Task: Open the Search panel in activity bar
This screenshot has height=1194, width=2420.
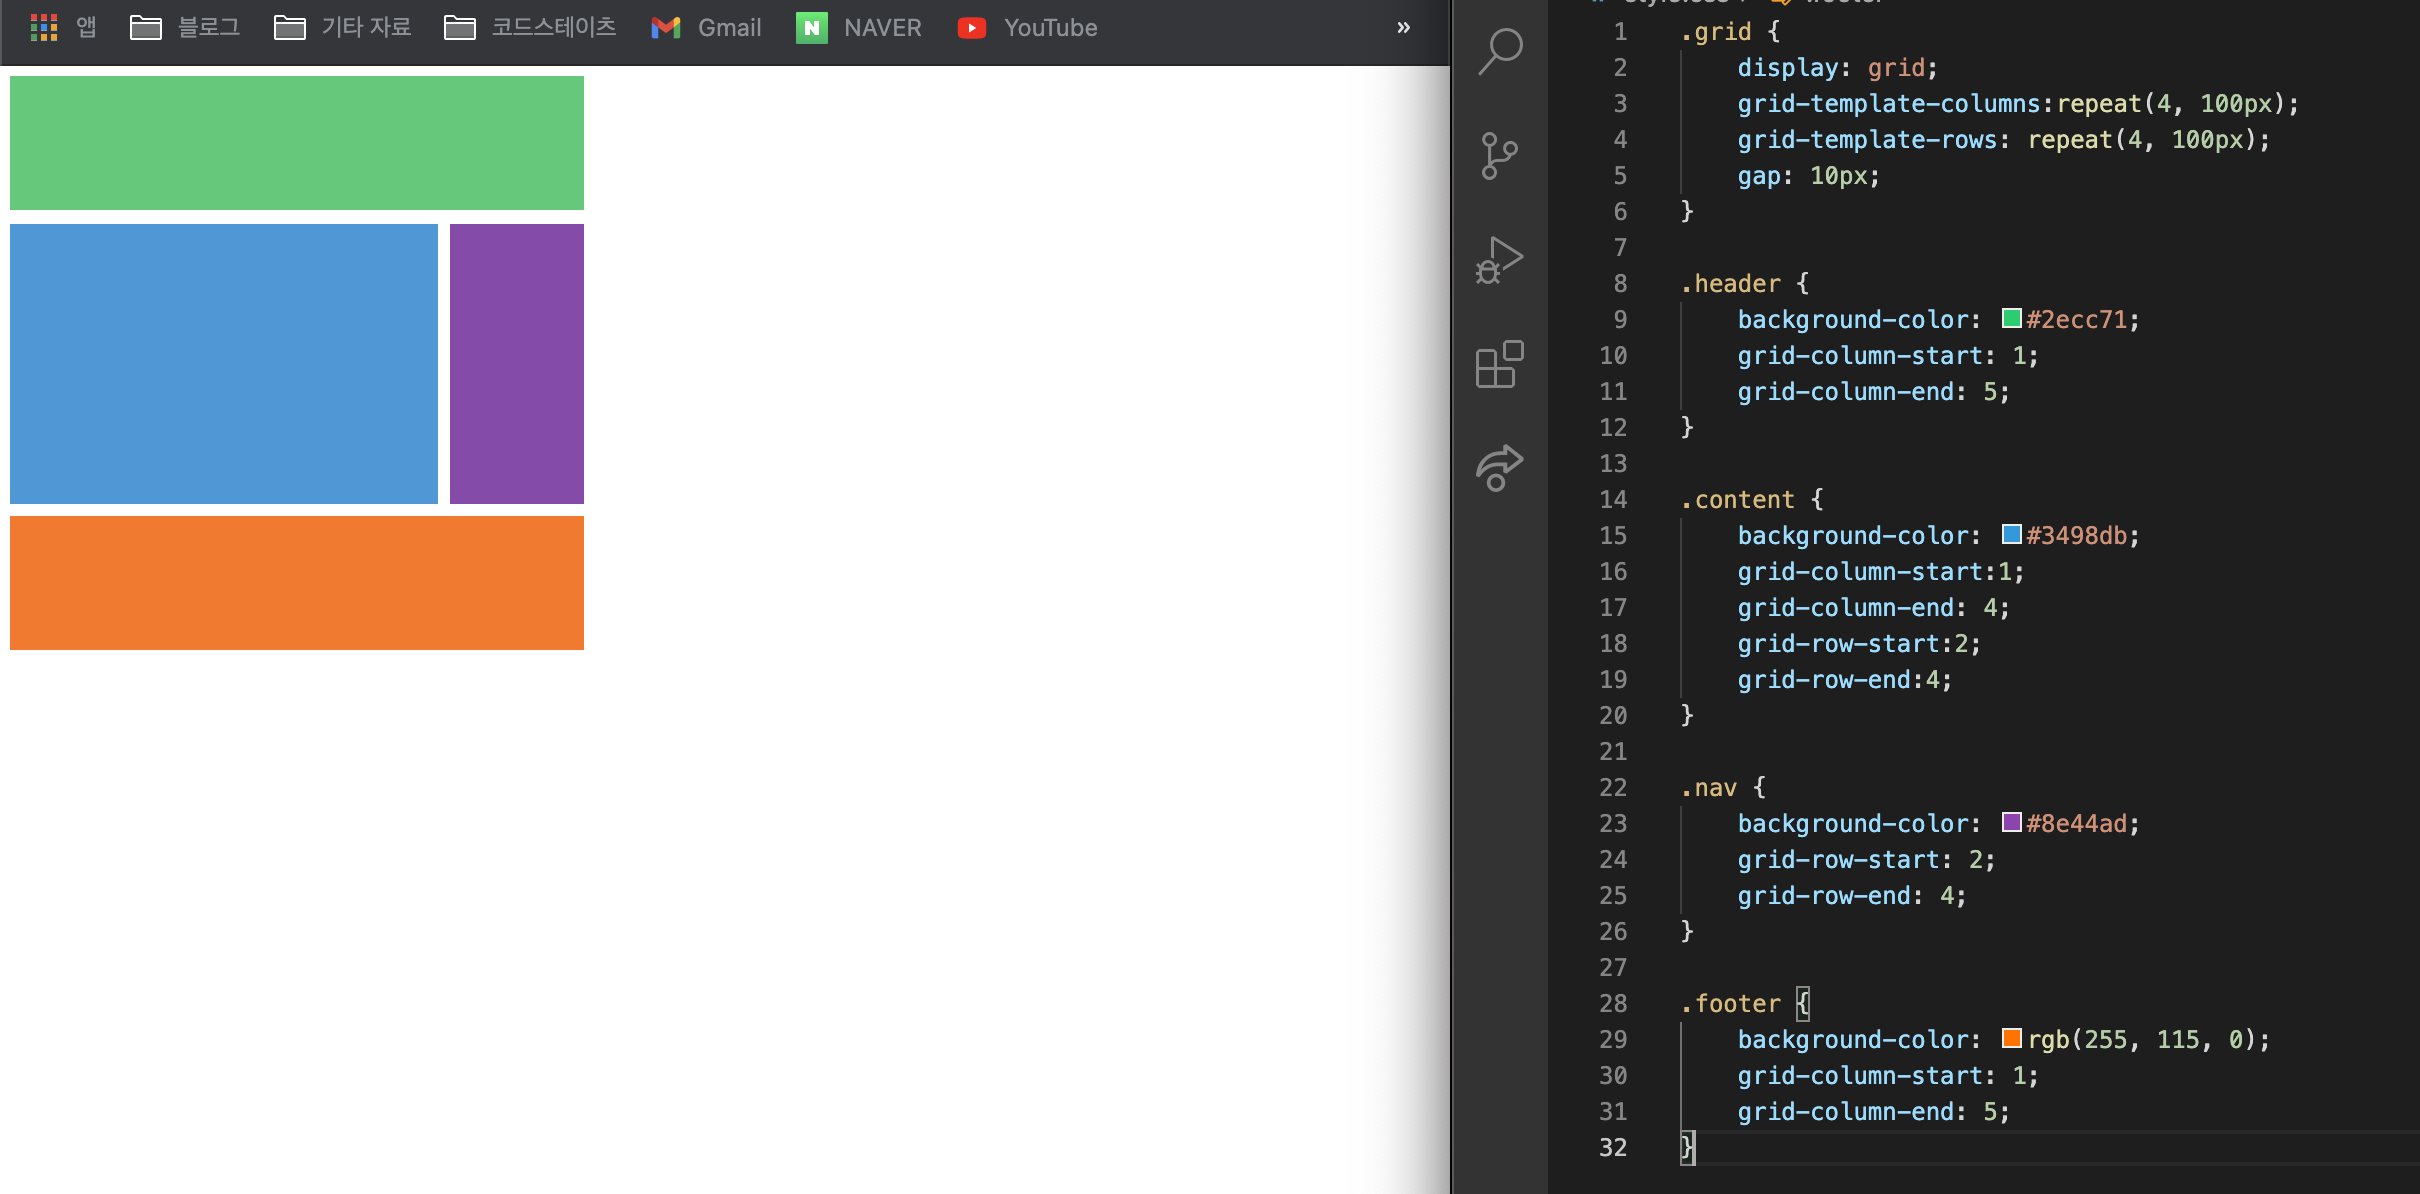Action: click(1500, 51)
